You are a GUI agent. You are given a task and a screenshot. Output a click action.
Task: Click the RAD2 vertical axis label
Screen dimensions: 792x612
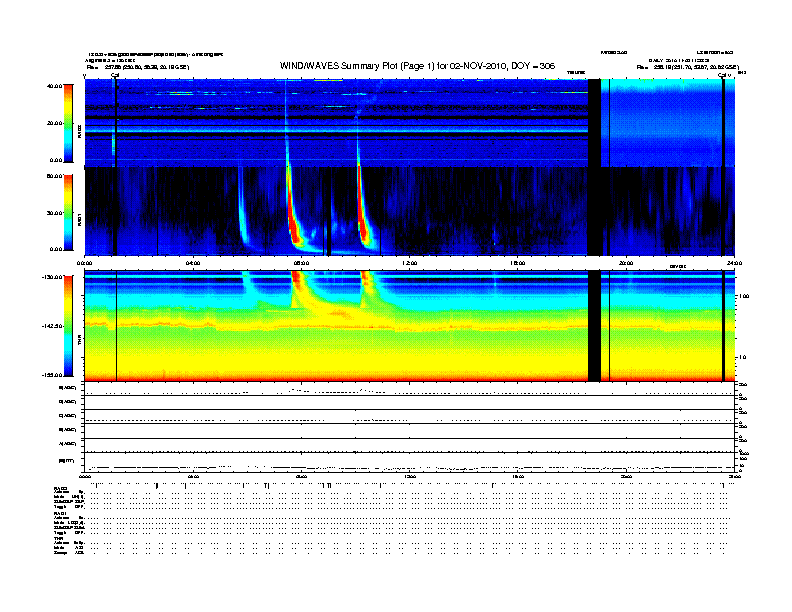click(x=79, y=131)
